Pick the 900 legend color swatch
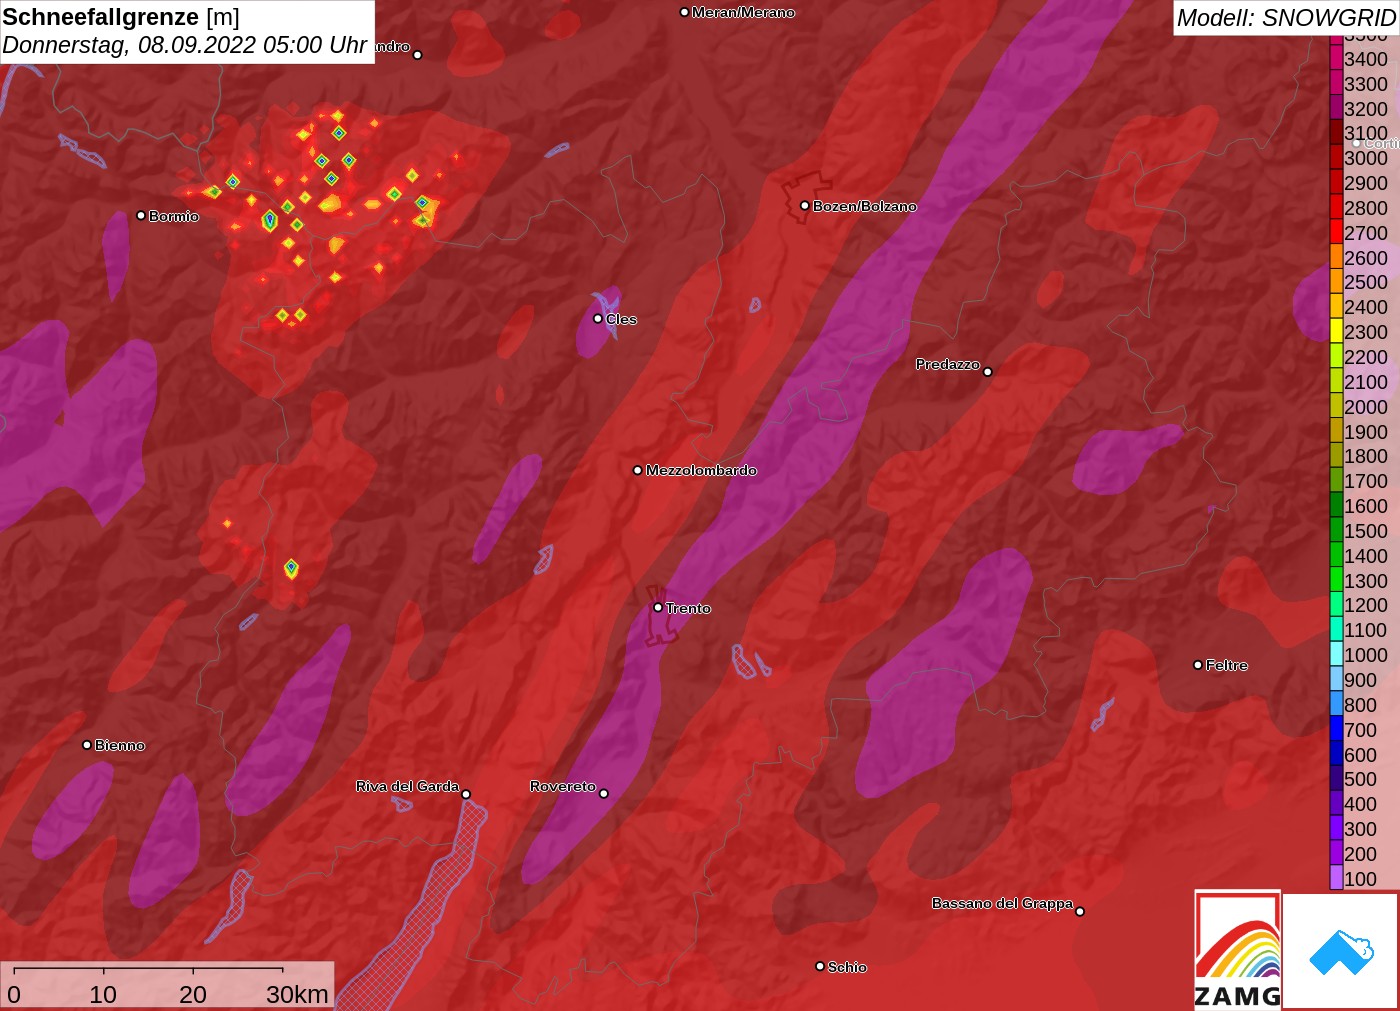Screen dimensions: 1400x1011 click(1336, 679)
